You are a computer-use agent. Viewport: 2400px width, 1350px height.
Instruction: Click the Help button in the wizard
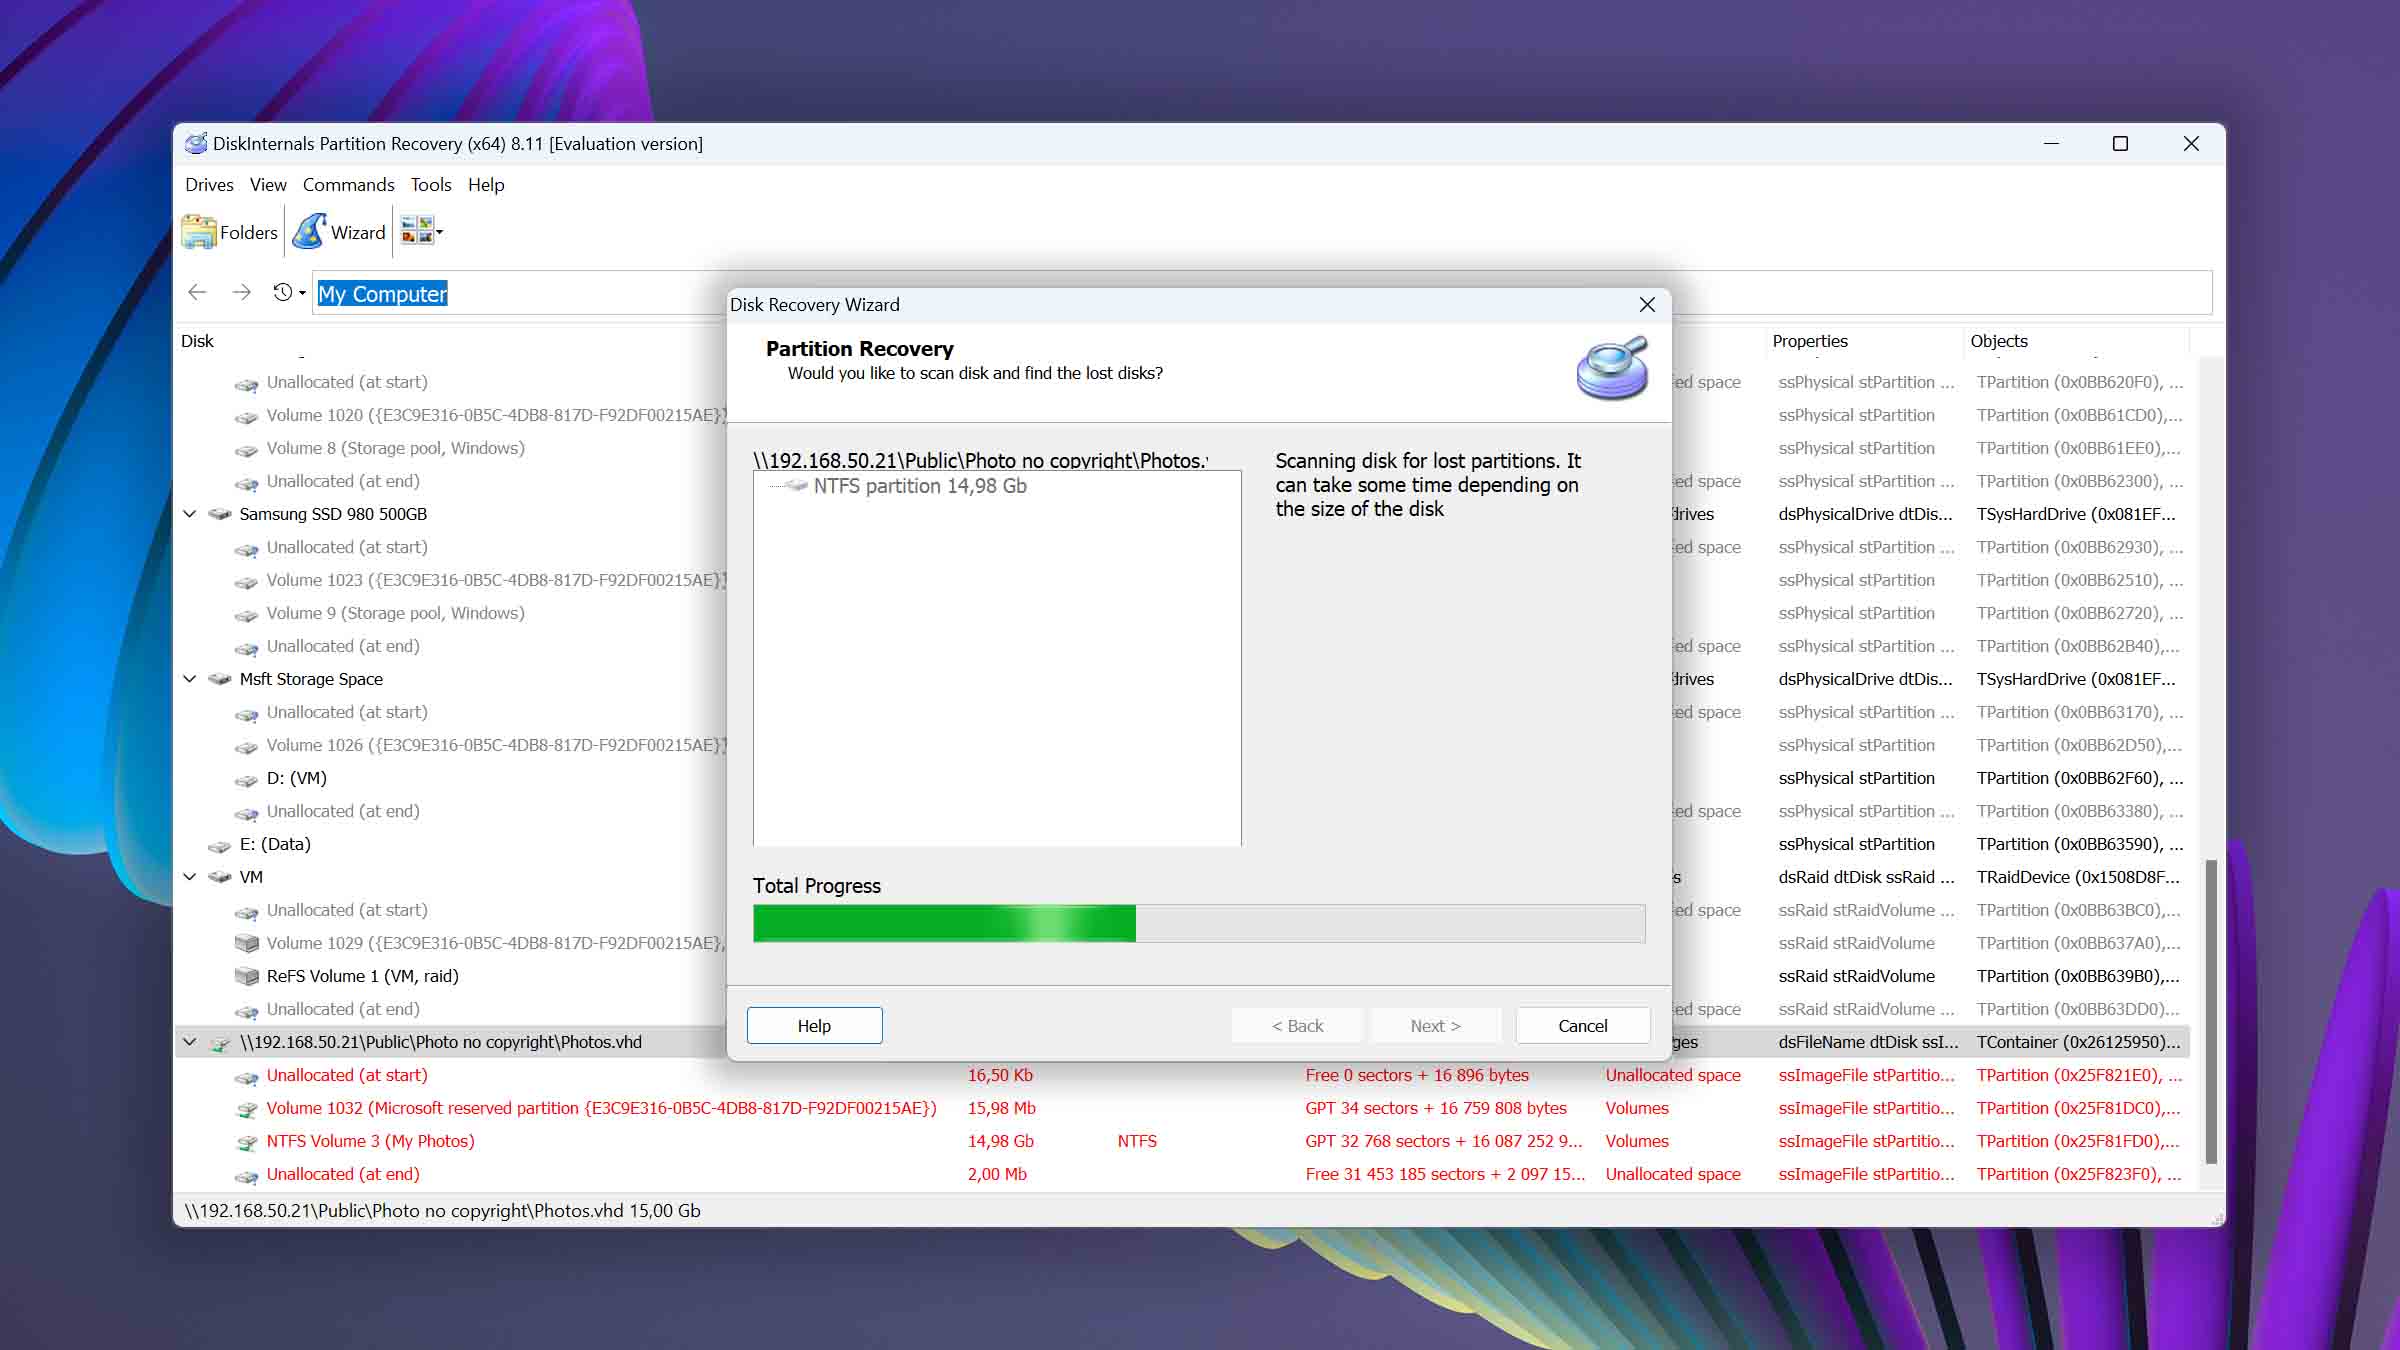click(814, 1025)
